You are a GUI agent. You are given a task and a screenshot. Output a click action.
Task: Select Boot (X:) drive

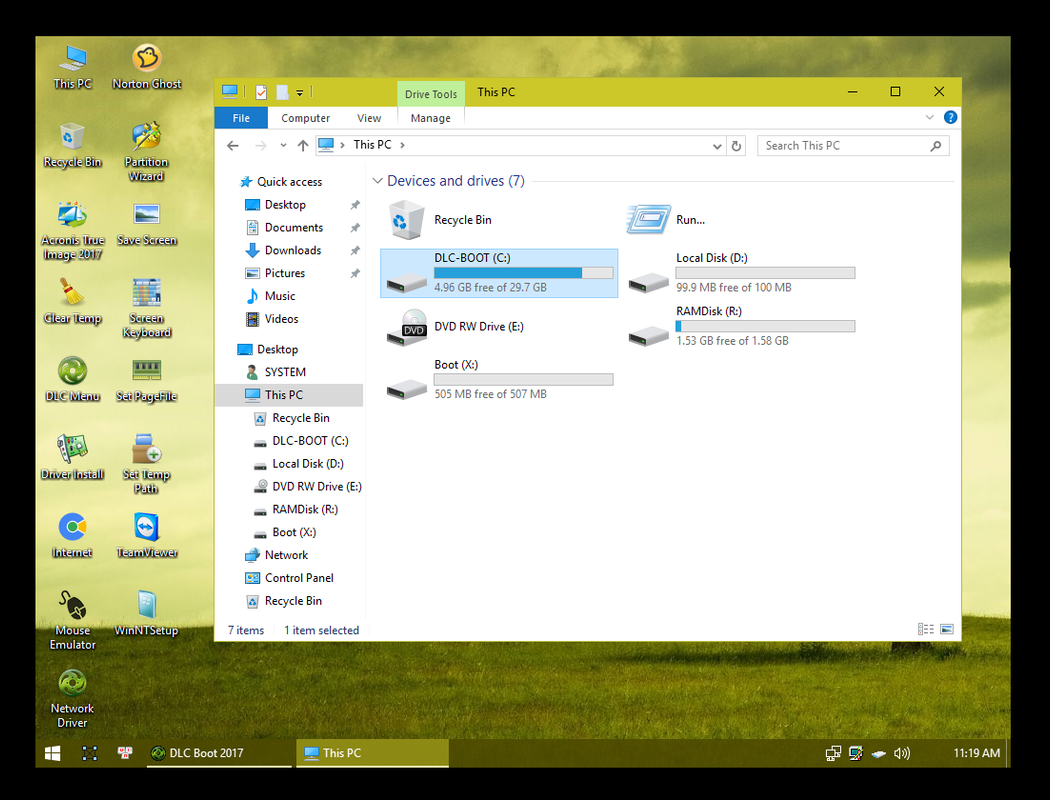[x=499, y=380]
